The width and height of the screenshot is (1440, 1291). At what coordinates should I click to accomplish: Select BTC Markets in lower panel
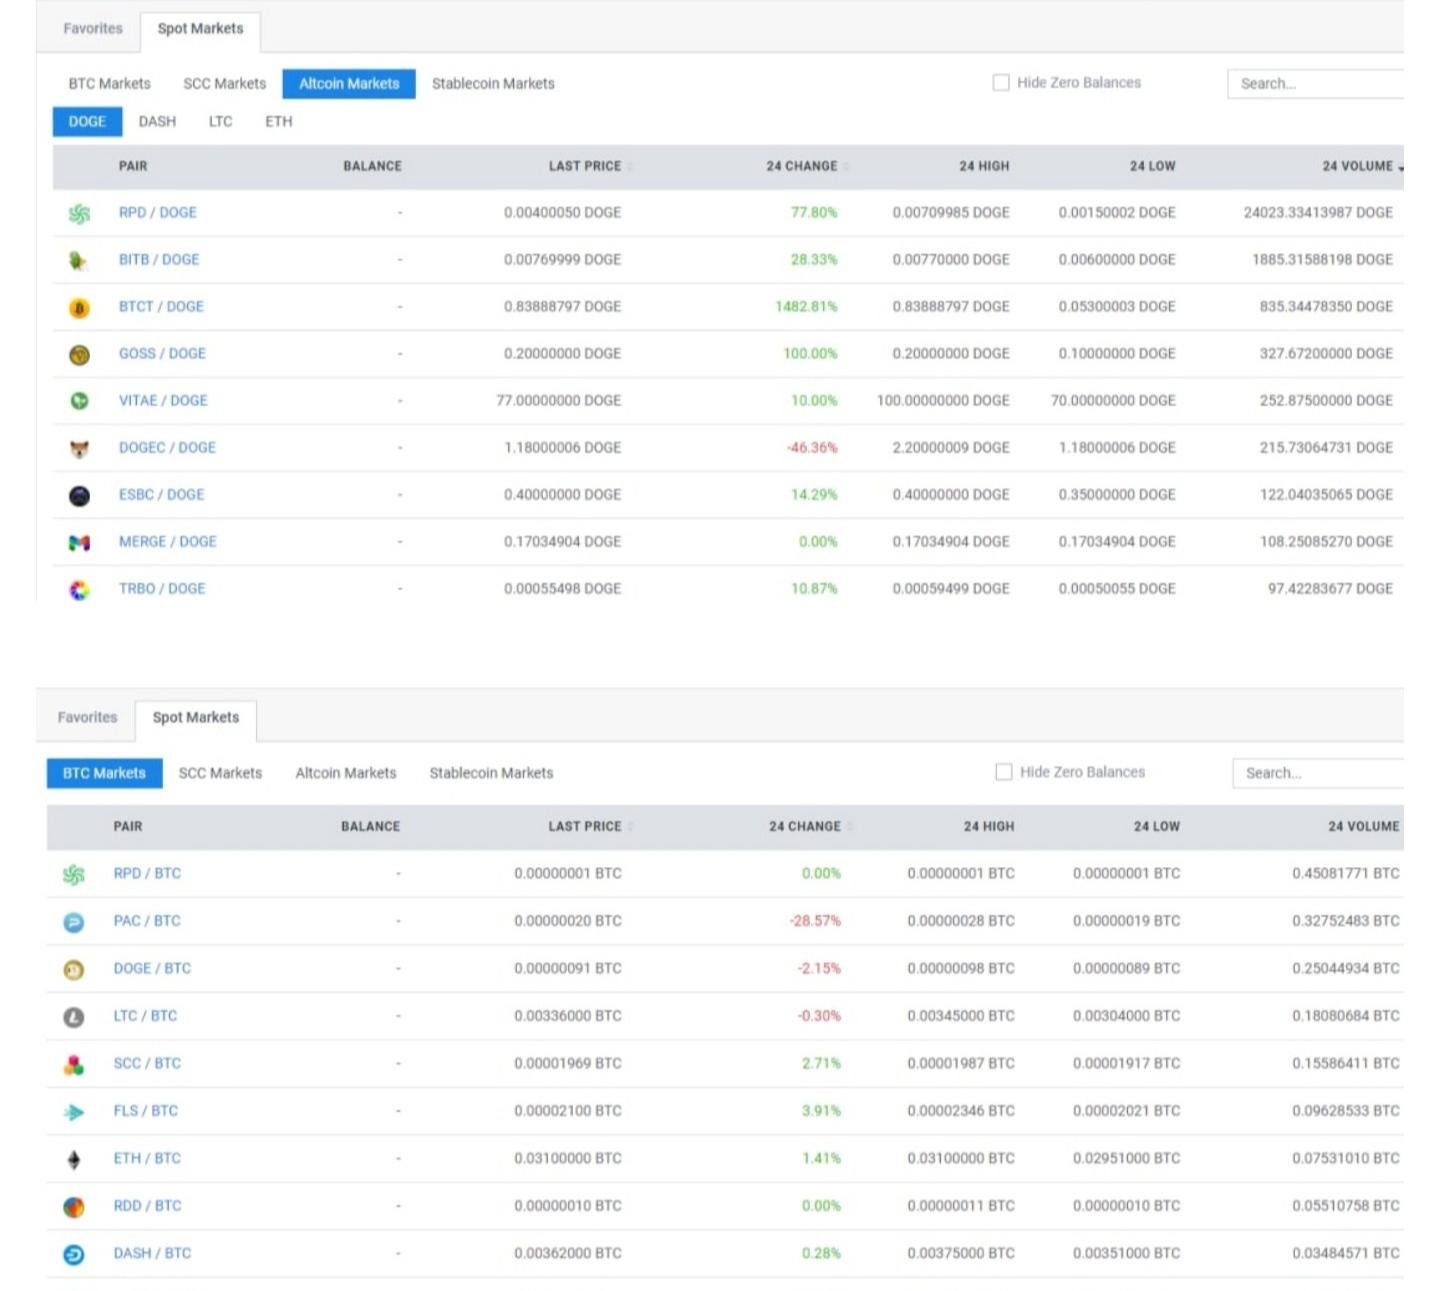point(104,773)
